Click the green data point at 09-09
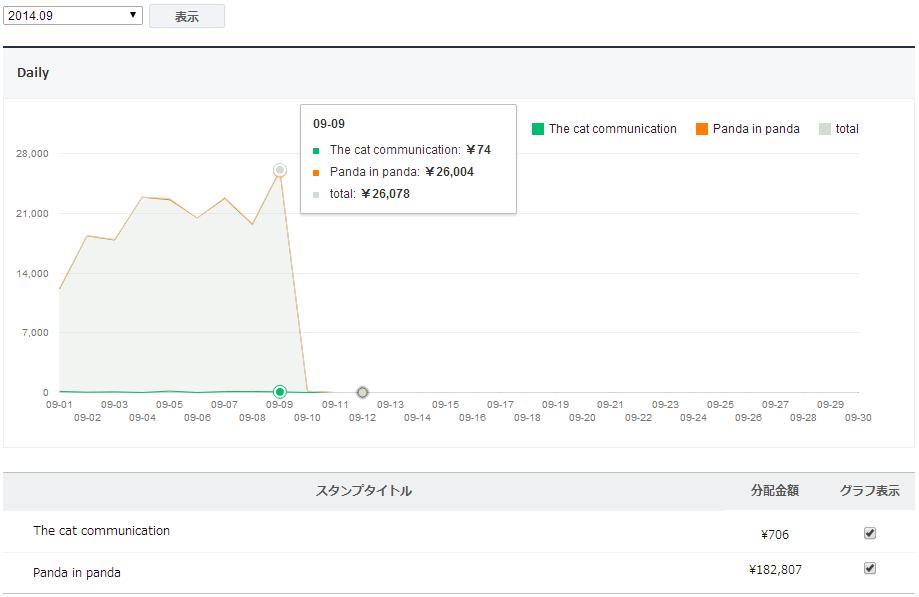919x597 pixels. (280, 392)
